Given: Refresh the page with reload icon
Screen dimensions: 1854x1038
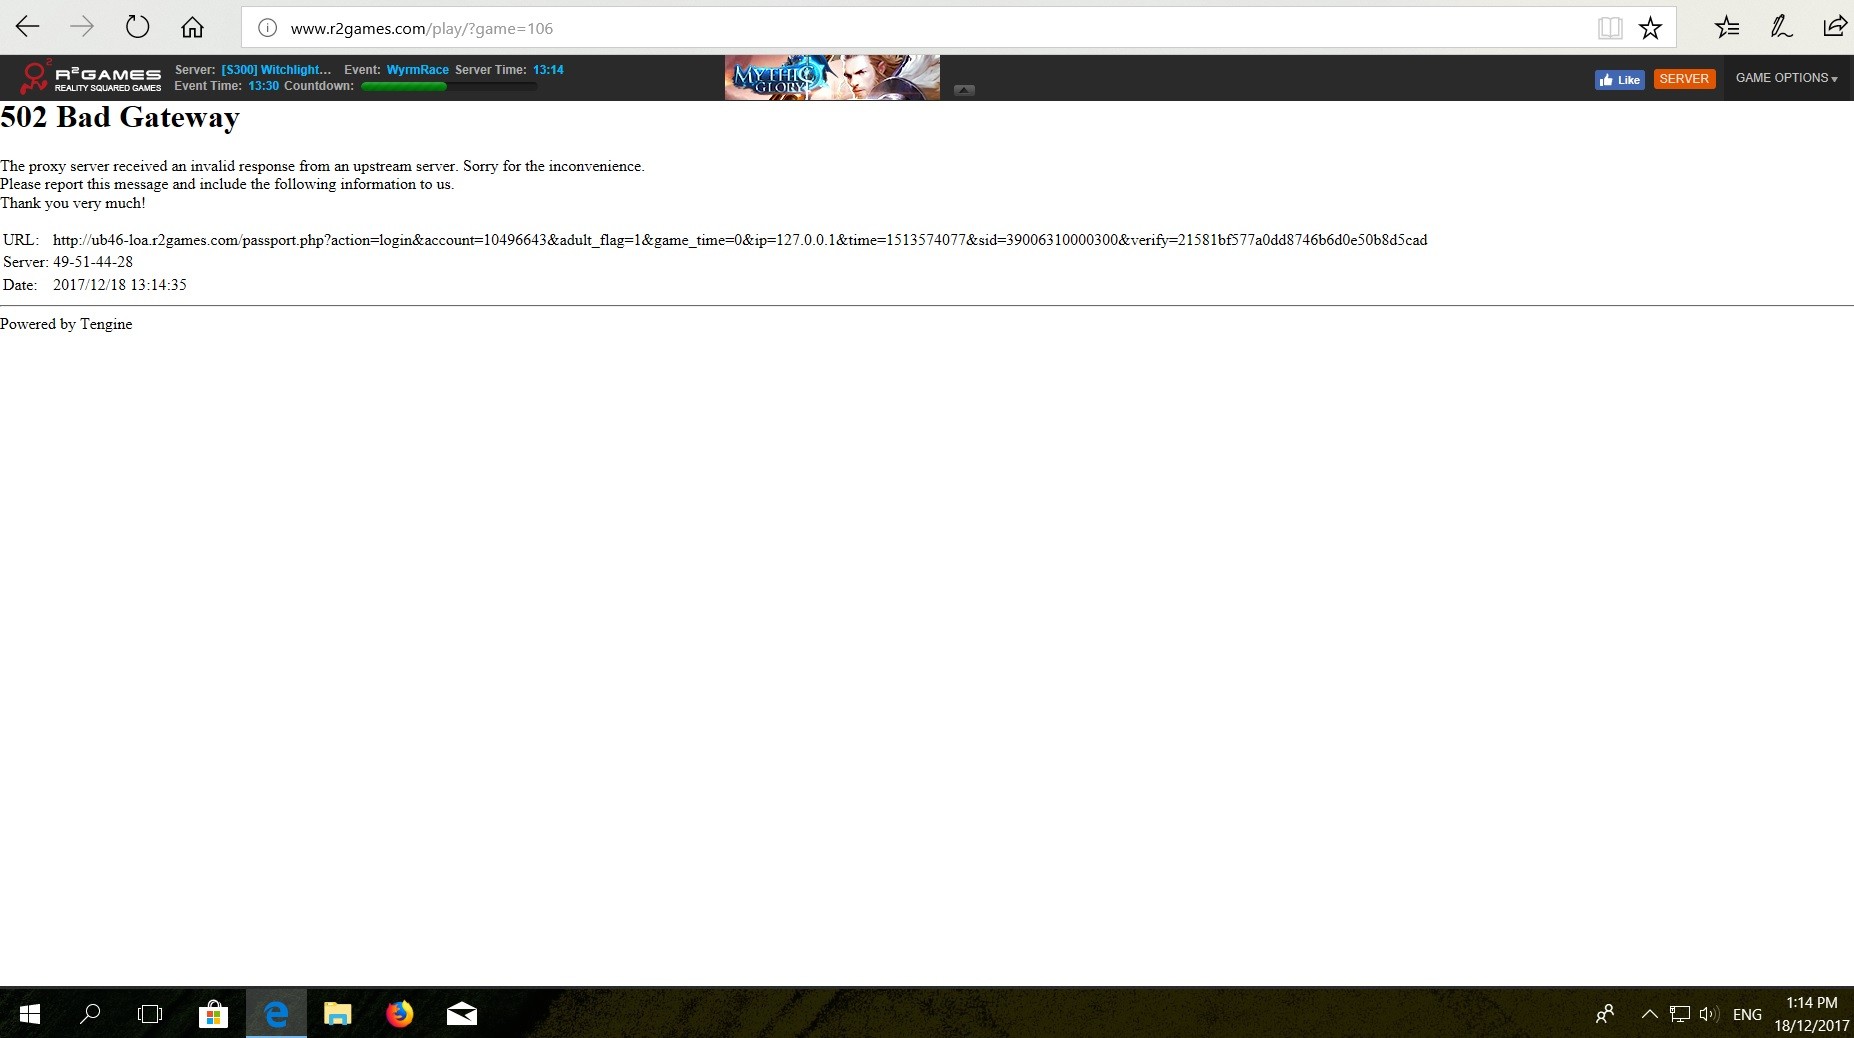Looking at the screenshot, I should [137, 28].
